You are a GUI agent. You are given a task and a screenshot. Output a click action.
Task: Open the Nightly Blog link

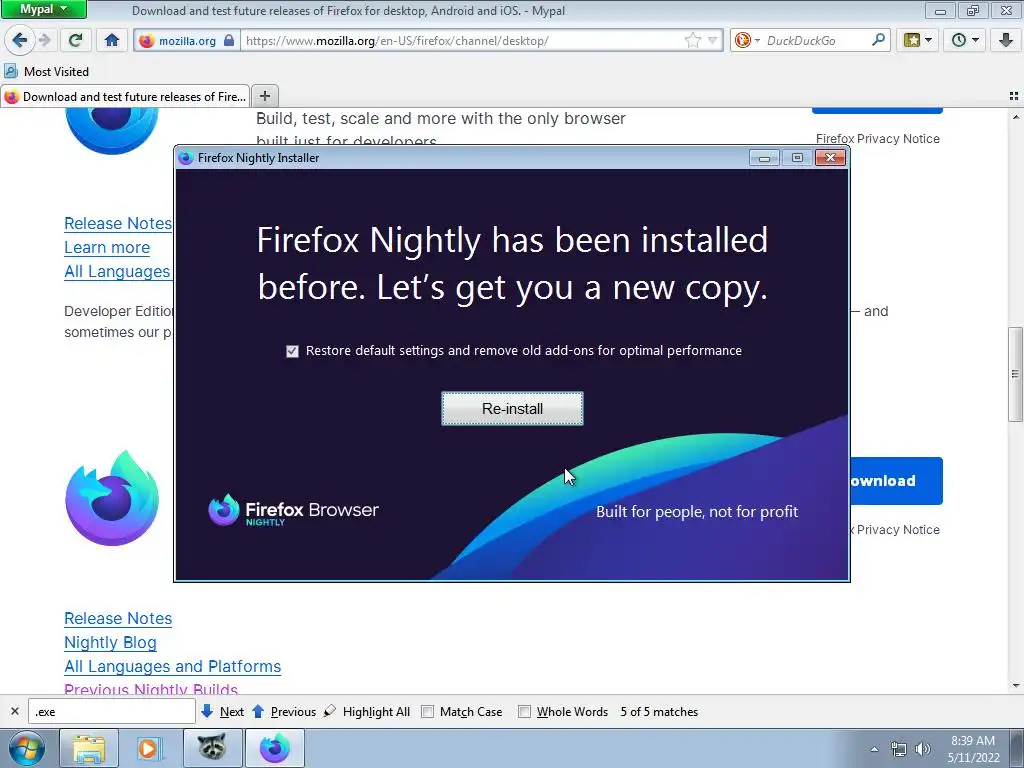click(x=110, y=643)
